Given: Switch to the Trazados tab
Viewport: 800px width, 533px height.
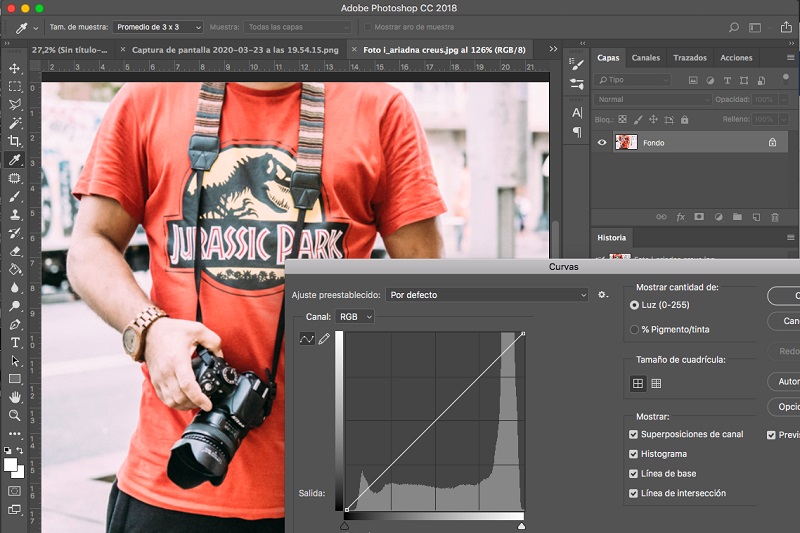Looking at the screenshot, I should pyautogui.click(x=690, y=58).
